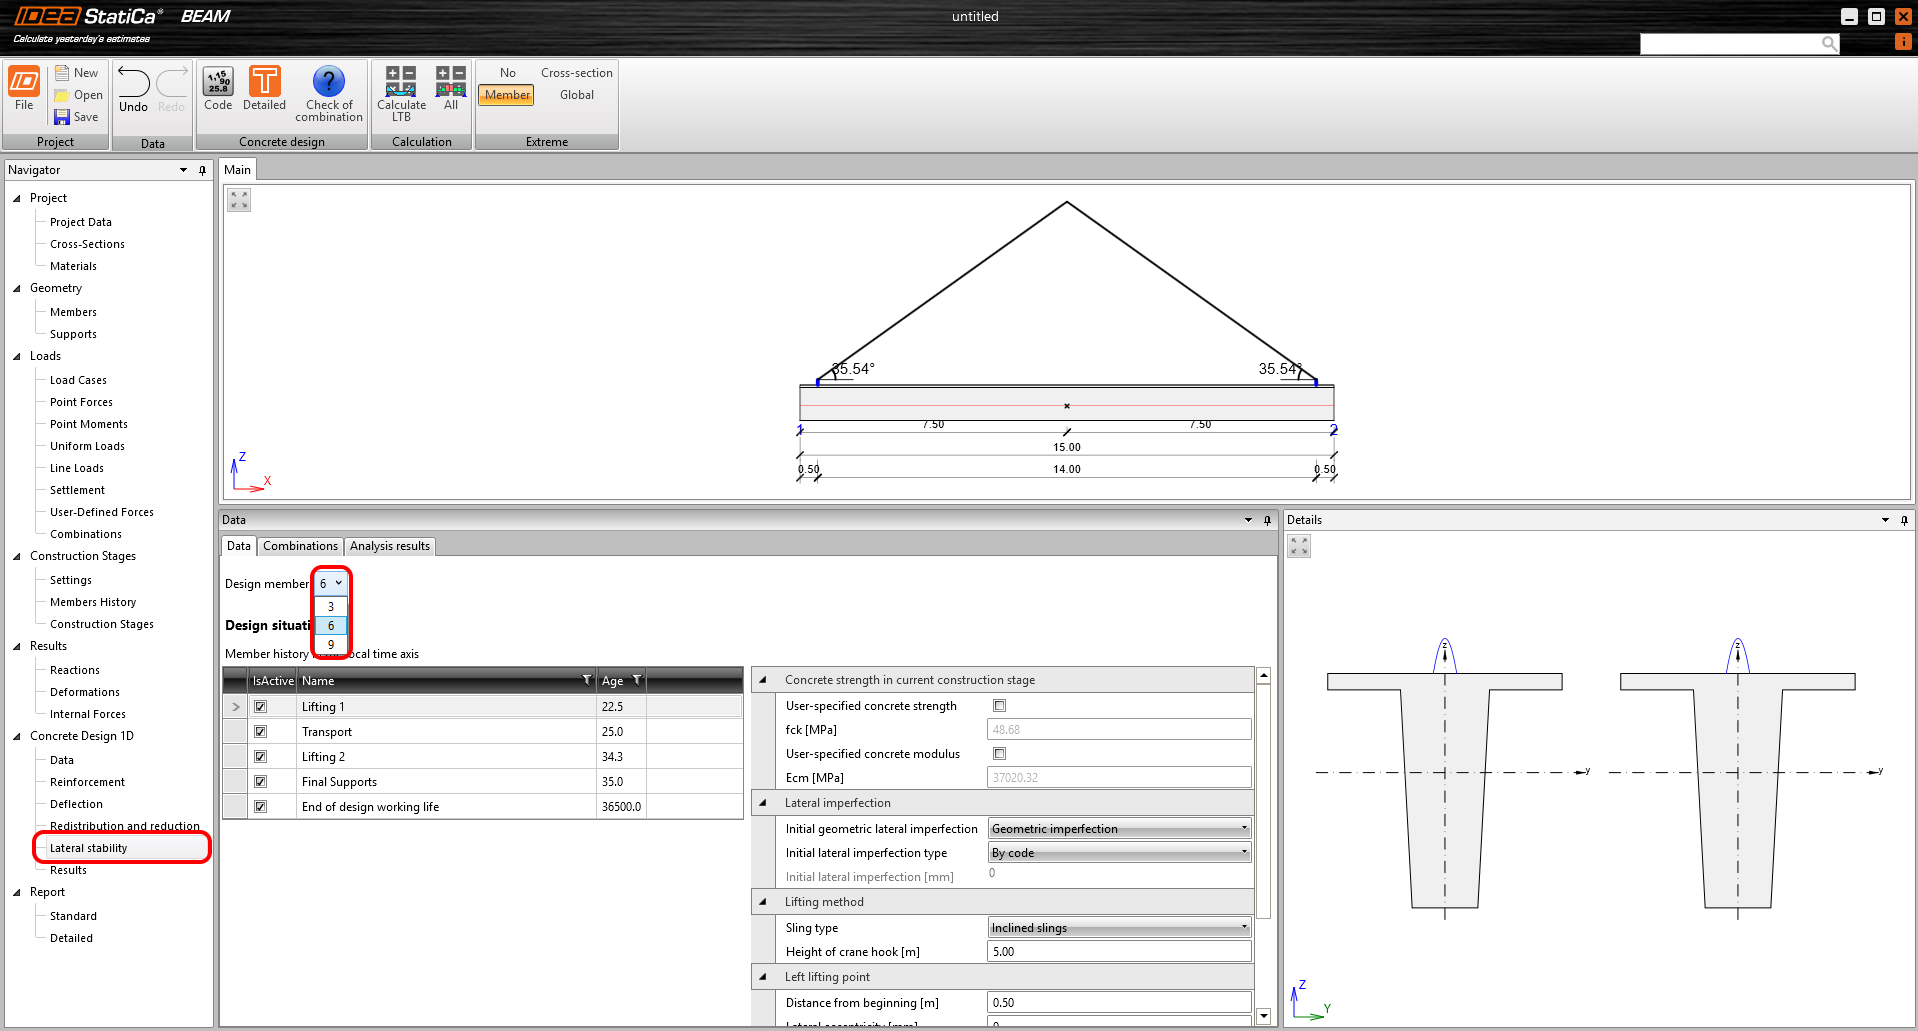Click the Save project icon

click(62, 117)
